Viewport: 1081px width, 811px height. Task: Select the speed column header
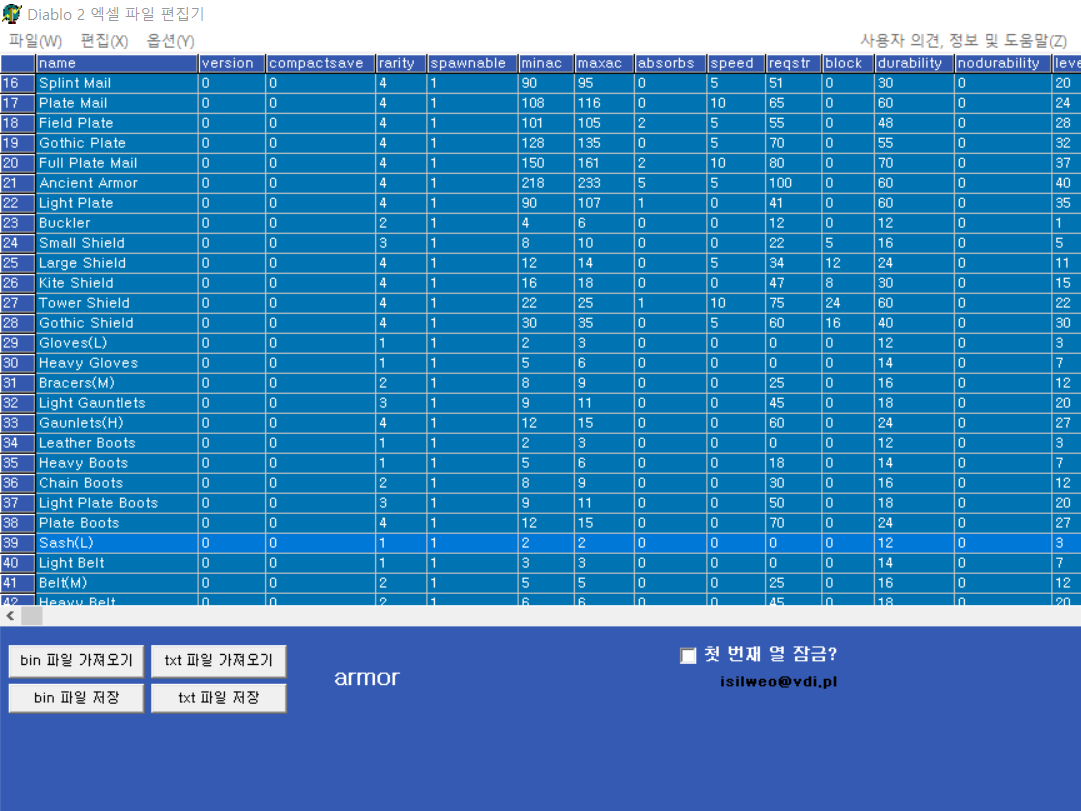point(736,63)
